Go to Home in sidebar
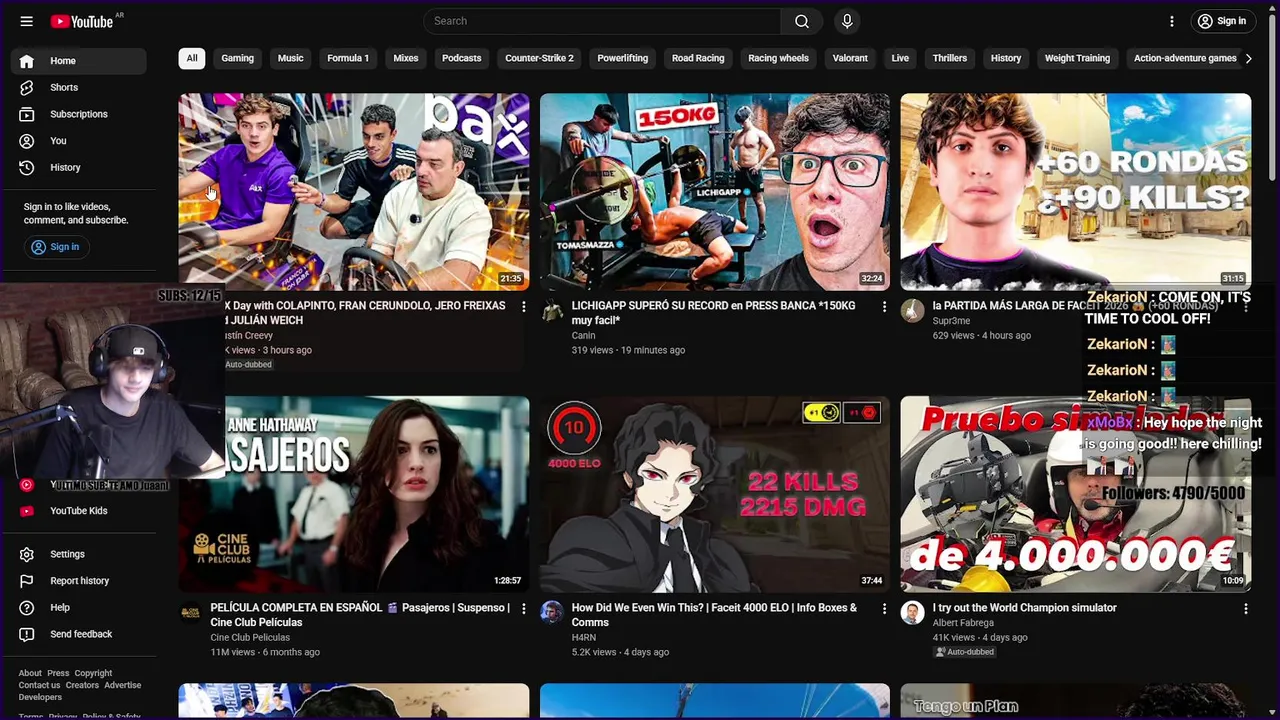The width and height of the screenshot is (1280, 720). pyautogui.click(x=79, y=61)
